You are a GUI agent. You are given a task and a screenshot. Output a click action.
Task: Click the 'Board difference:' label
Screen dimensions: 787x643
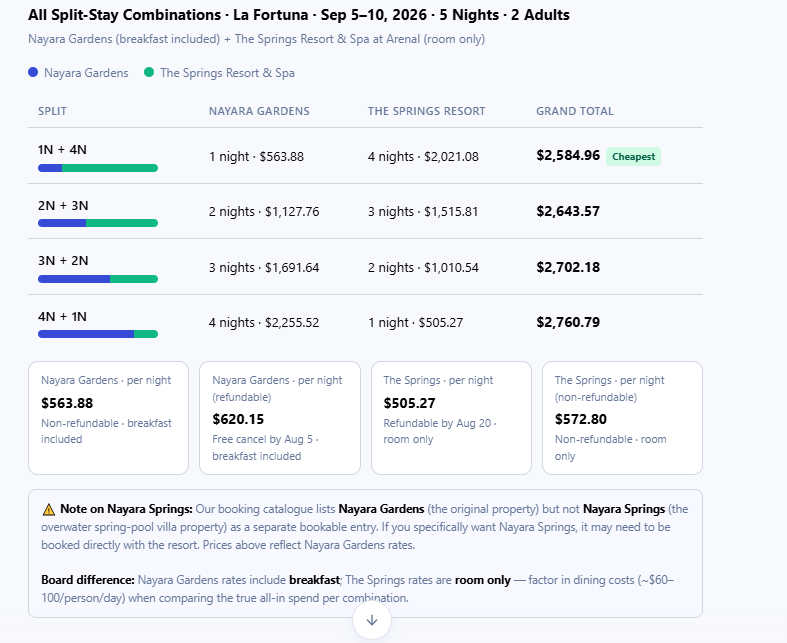[88, 580]
